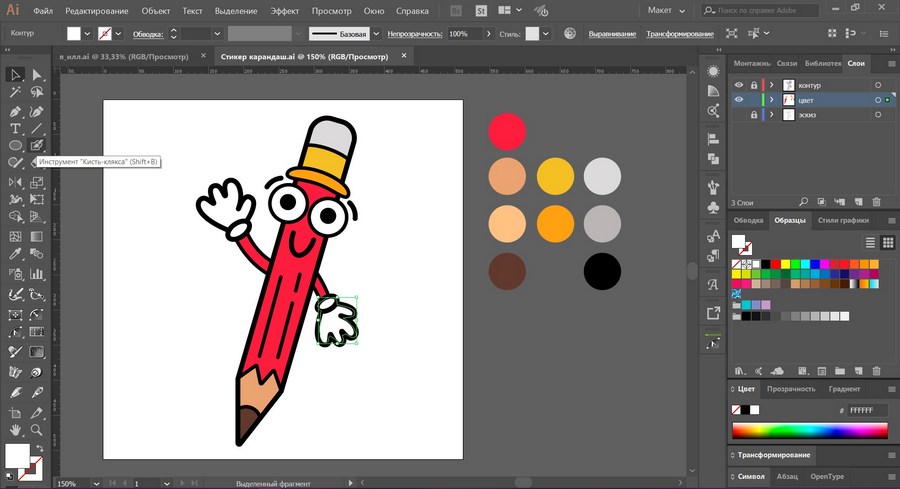Click the red circle palette swatch on canvas
The width and height of the screenshot is (900, 489).
[x=507, y=131]
